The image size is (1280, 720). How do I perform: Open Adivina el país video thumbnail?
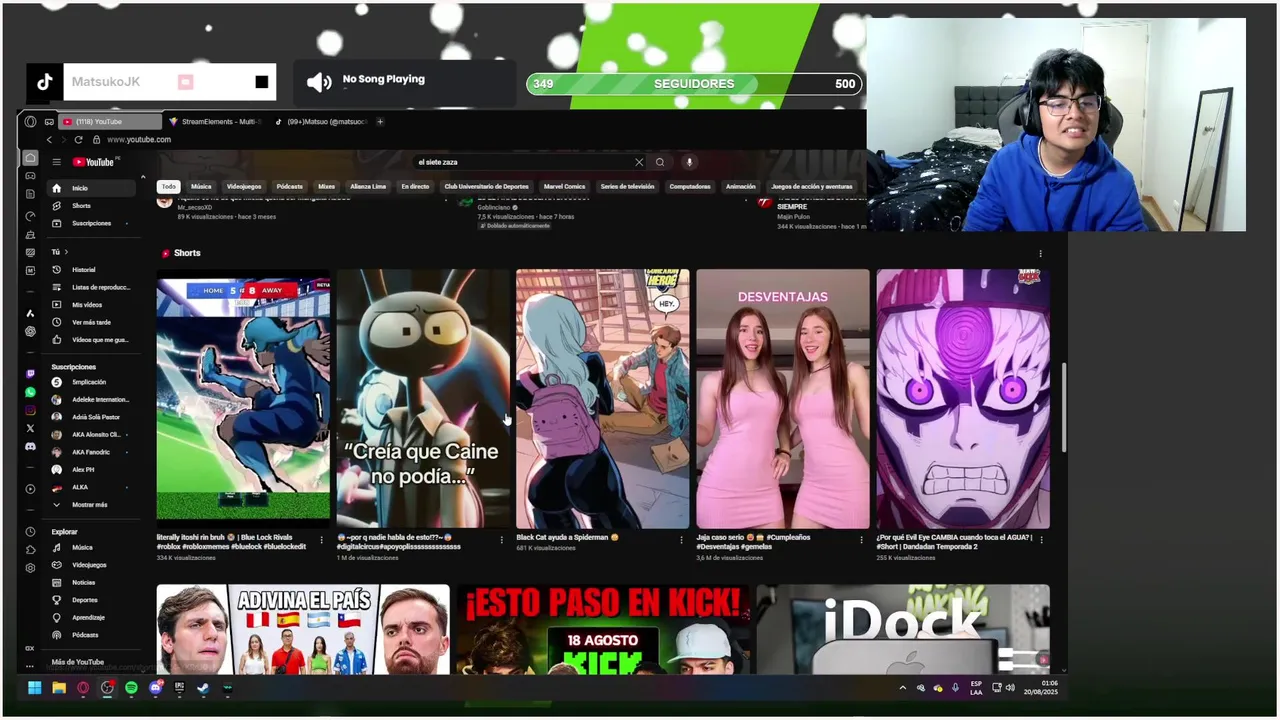tap(303, 629)
